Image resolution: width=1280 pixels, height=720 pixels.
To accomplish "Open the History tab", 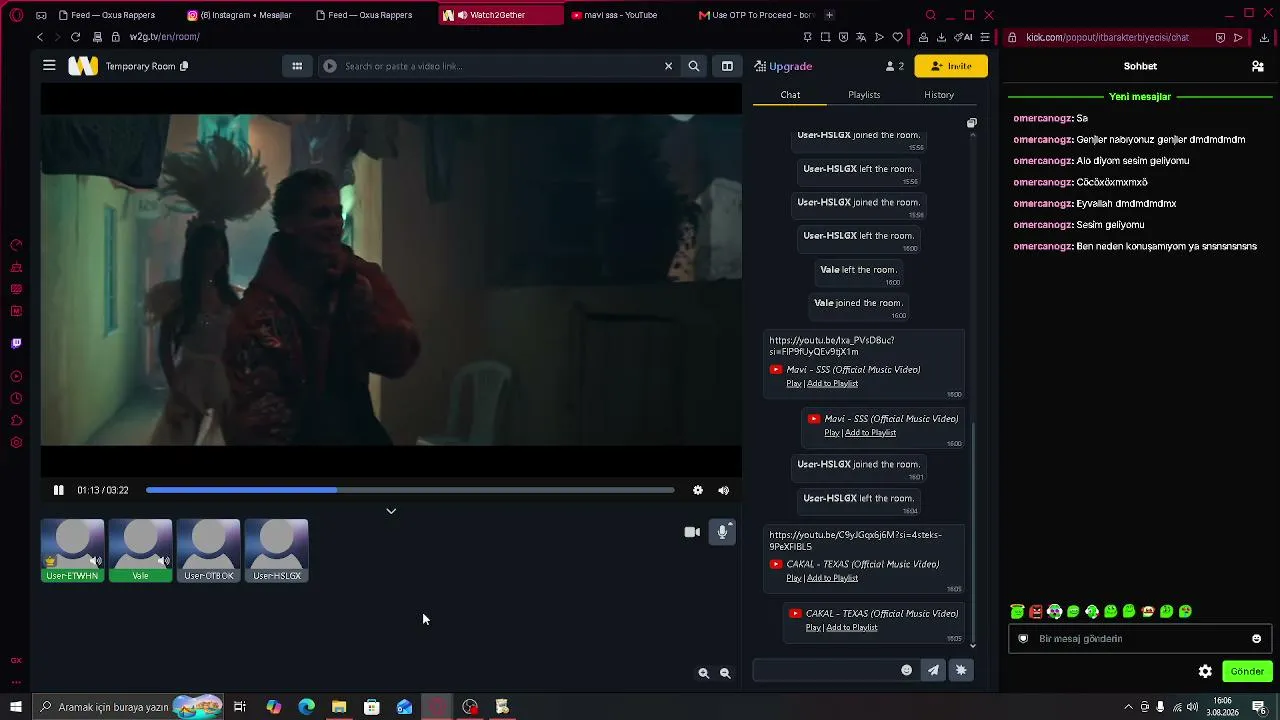I will point(939,95).
